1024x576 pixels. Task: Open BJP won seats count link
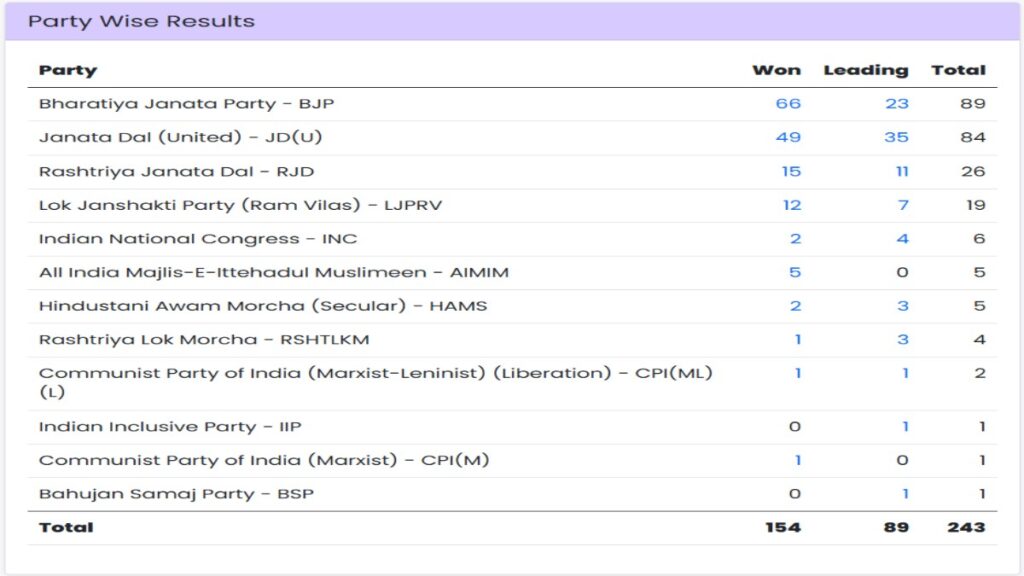click(789, 103)
